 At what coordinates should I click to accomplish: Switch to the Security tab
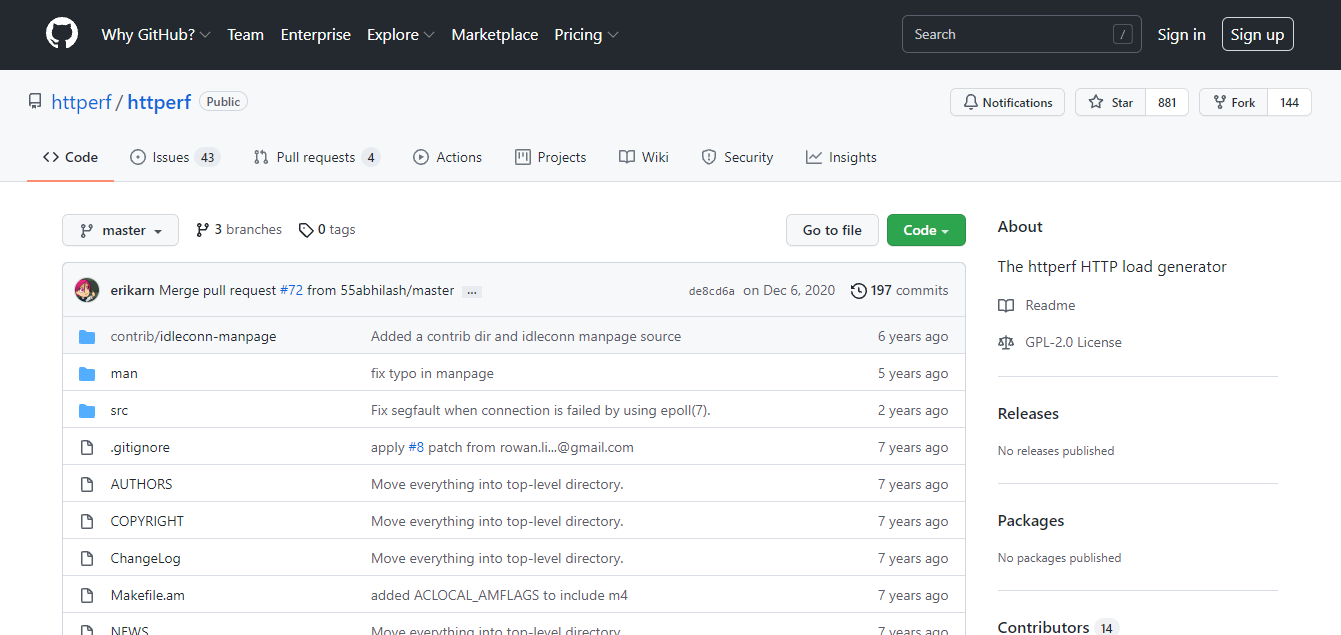pos(738,157)
